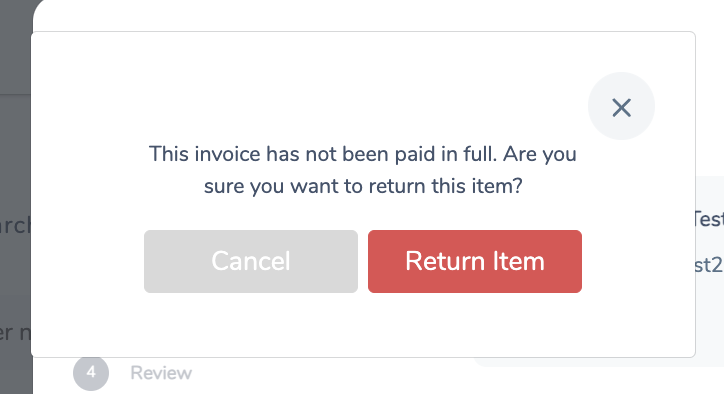
Task: Click the "Return Item" label text
Action: coord(475,261)
